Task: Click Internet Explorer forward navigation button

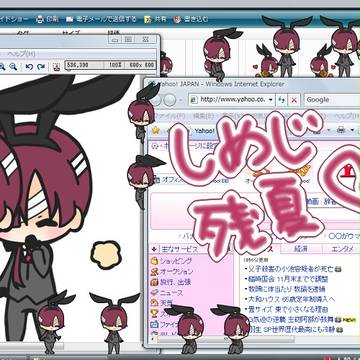Action: click(x=170, y=100)
